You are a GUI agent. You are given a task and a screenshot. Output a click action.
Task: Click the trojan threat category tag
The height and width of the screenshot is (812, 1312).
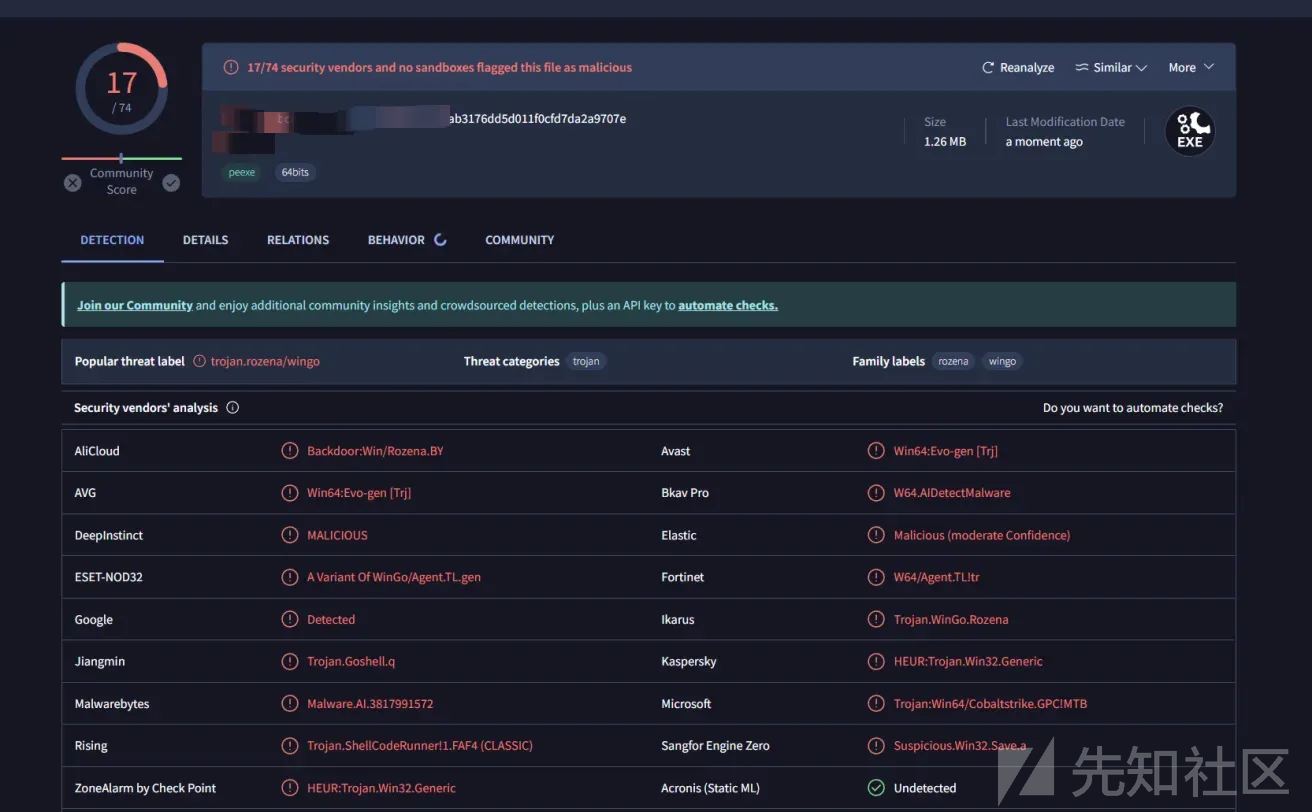coord(586,361)
